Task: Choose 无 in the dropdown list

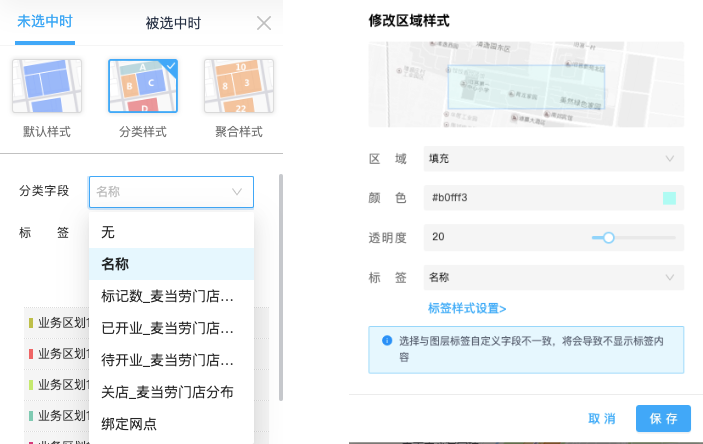Action: click(171, 232)
